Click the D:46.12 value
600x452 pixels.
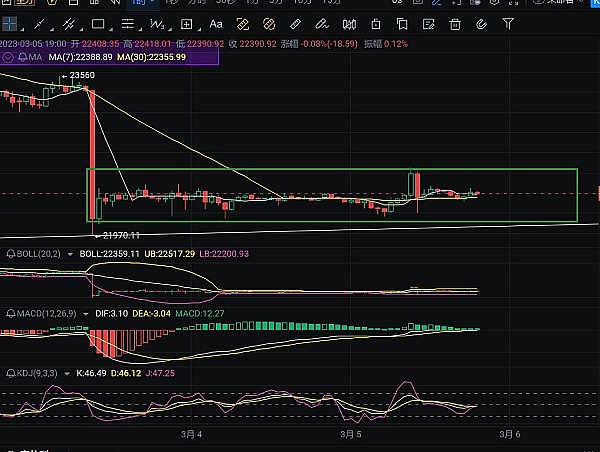pos(126,374)
